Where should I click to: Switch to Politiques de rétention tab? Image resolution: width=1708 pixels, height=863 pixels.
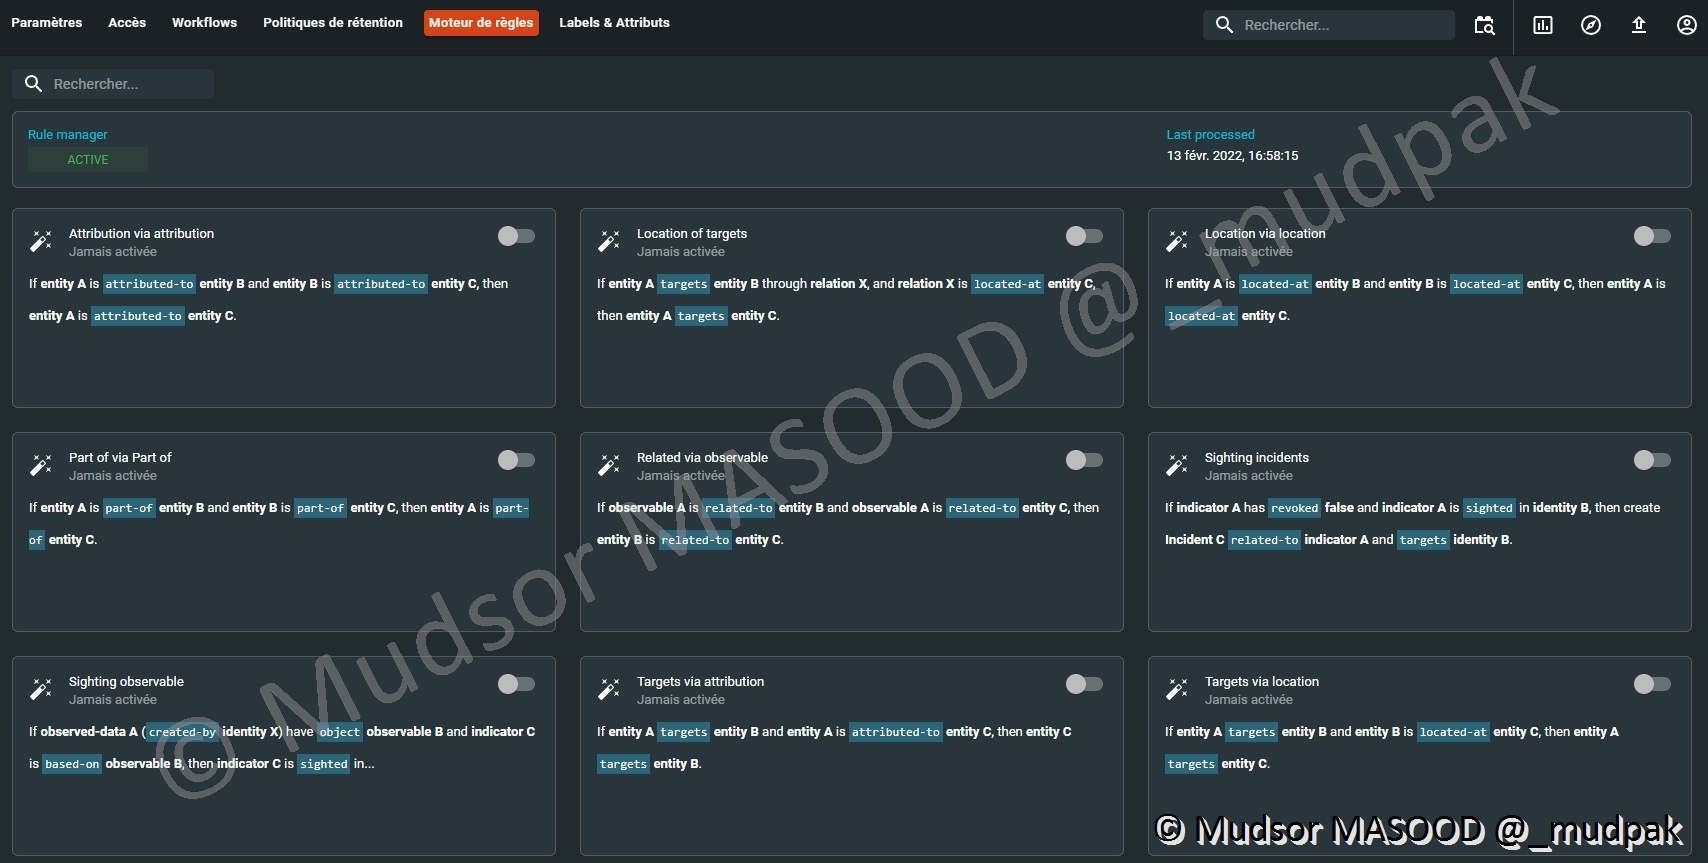coord(333,22)
